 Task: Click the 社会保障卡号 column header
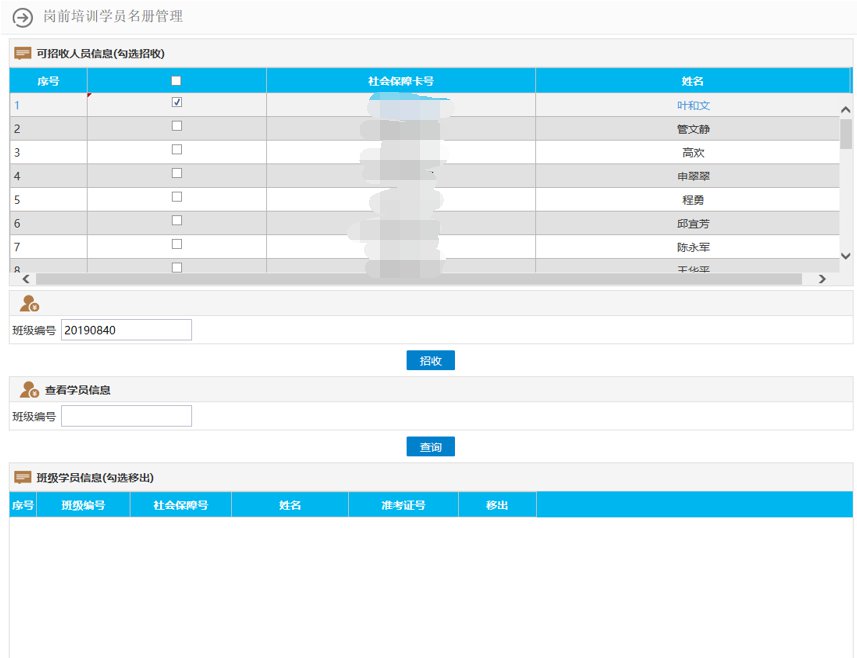401,81
